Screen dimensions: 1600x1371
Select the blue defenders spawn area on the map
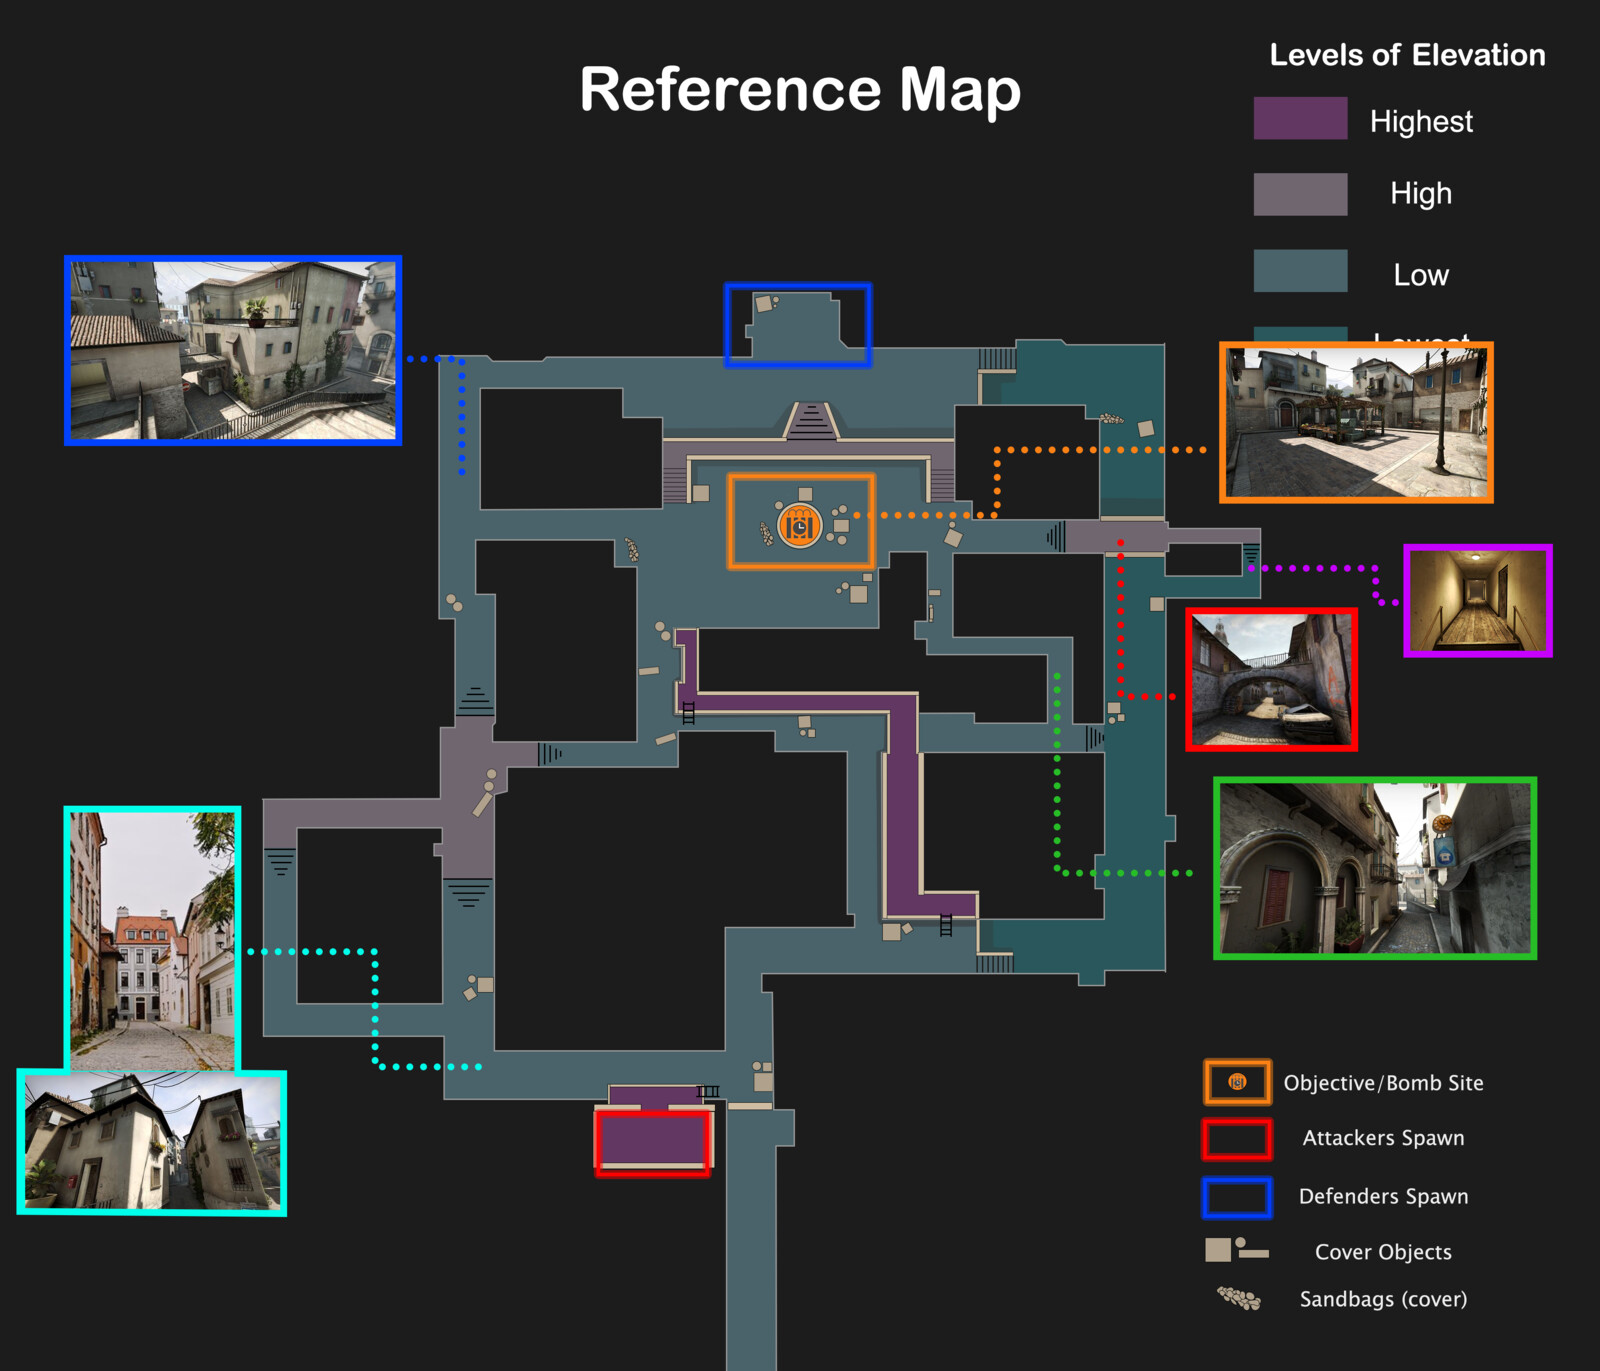pos(798,325)
